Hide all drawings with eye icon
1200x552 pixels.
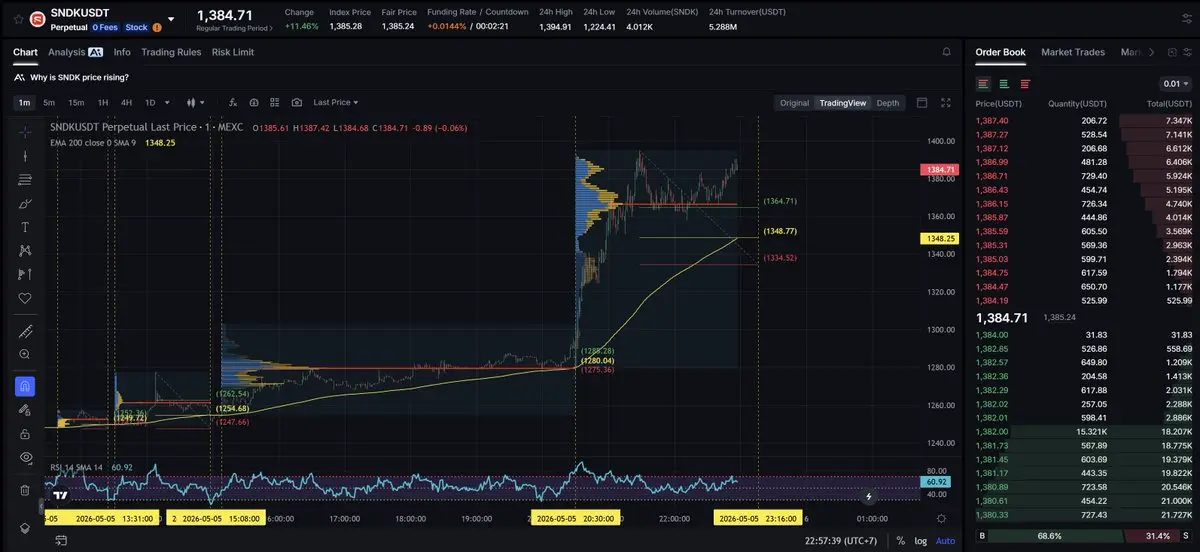pyautogui.click(x=25, y=458)
